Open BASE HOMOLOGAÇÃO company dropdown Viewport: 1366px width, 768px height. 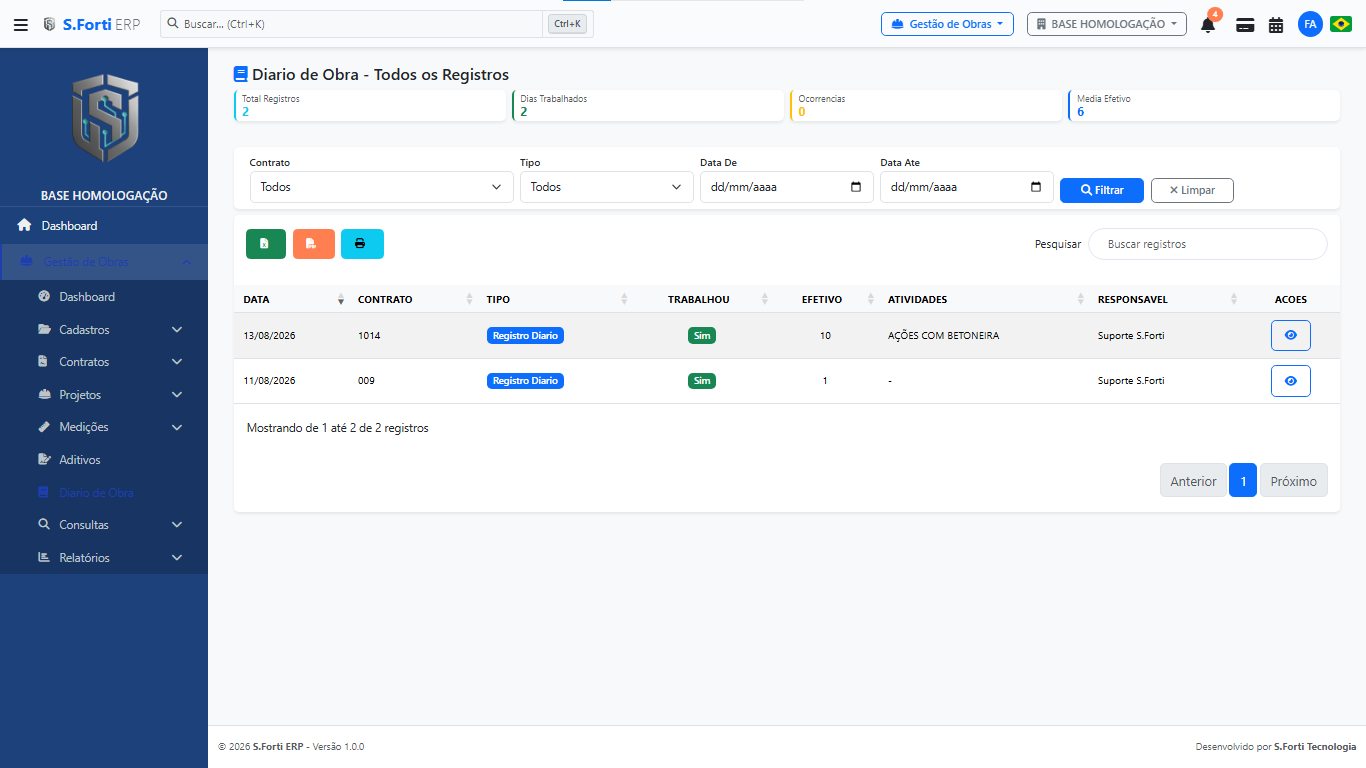(x=1106, y=24)
